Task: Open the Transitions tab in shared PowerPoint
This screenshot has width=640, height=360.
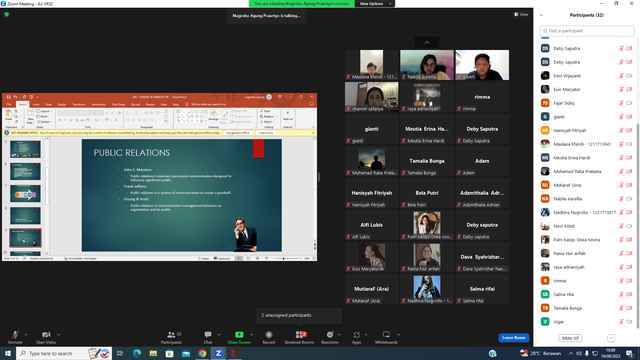Action: pyautogui.click(x=79, y=104)
